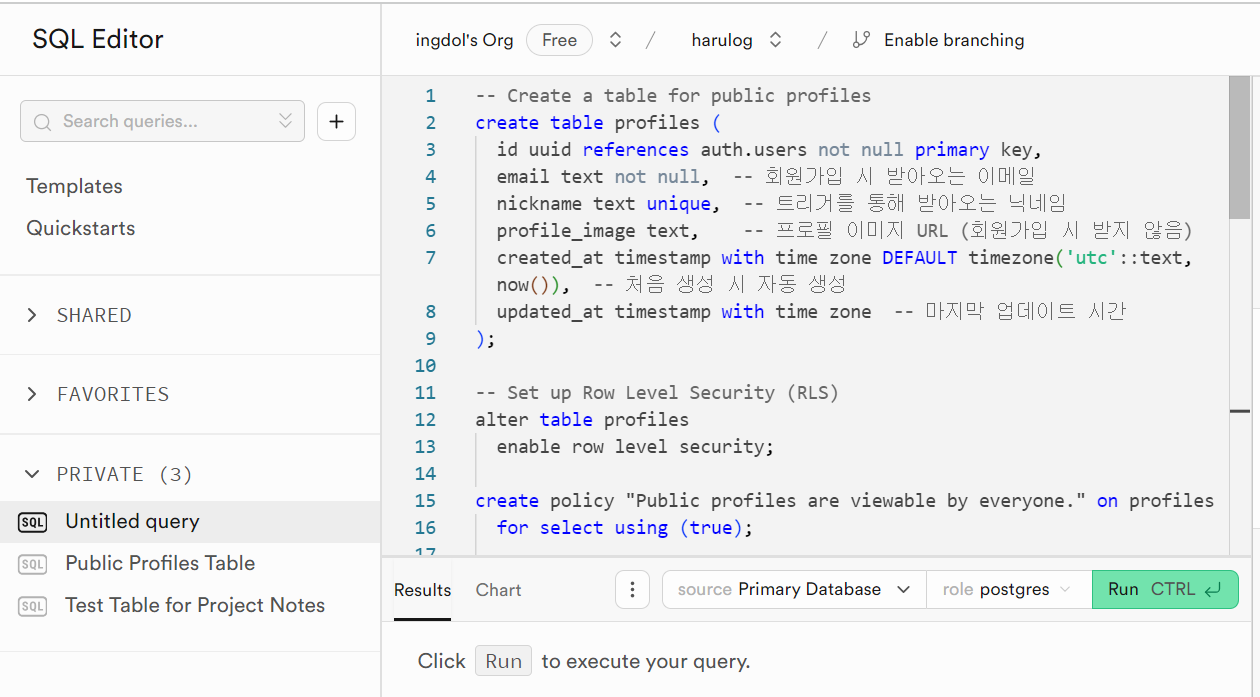Screen dimensions: 1260x697
Task: Click SQL icon beside Public Profiles Table
Action: coord(32,564)
